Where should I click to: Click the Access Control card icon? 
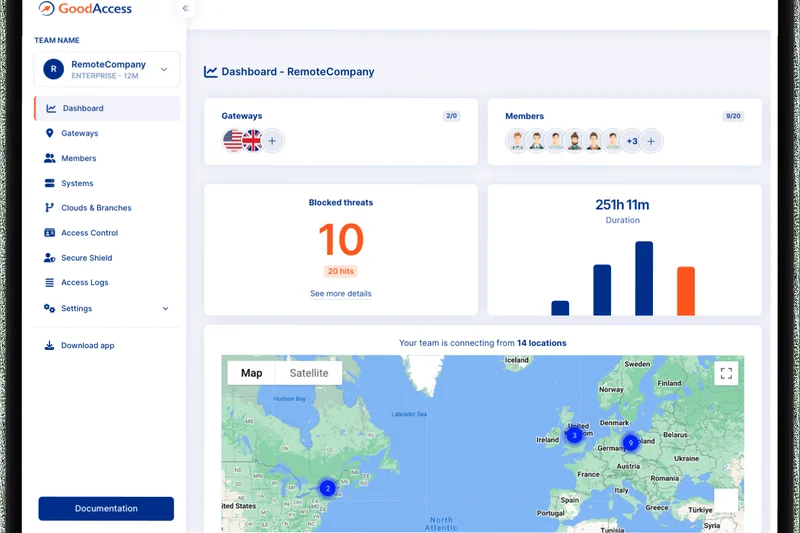[50, 233]
